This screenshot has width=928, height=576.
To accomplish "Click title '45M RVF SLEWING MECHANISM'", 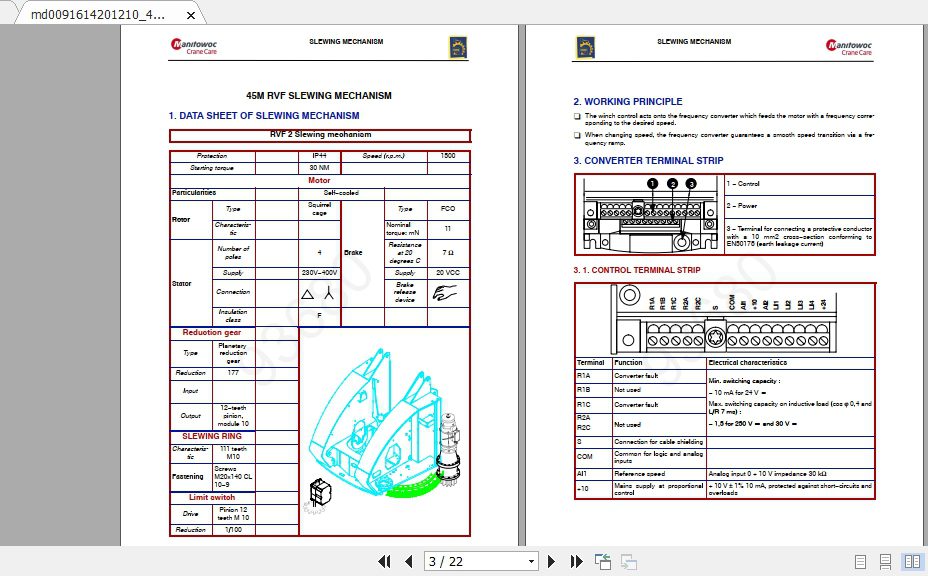I will point(319,95).
